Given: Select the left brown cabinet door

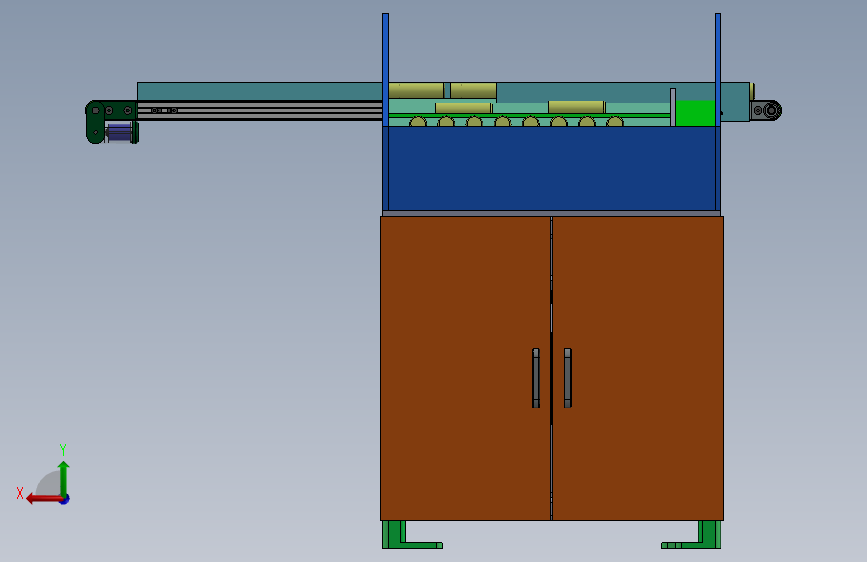Looking at the screenshot, I should [465, 368].
